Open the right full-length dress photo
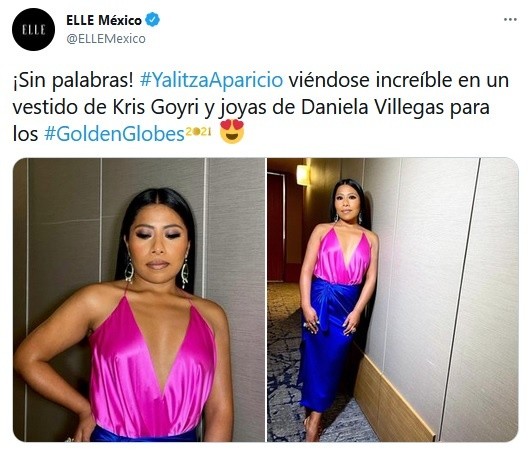This screenshot has width=532, height=453. pos(393,300)
